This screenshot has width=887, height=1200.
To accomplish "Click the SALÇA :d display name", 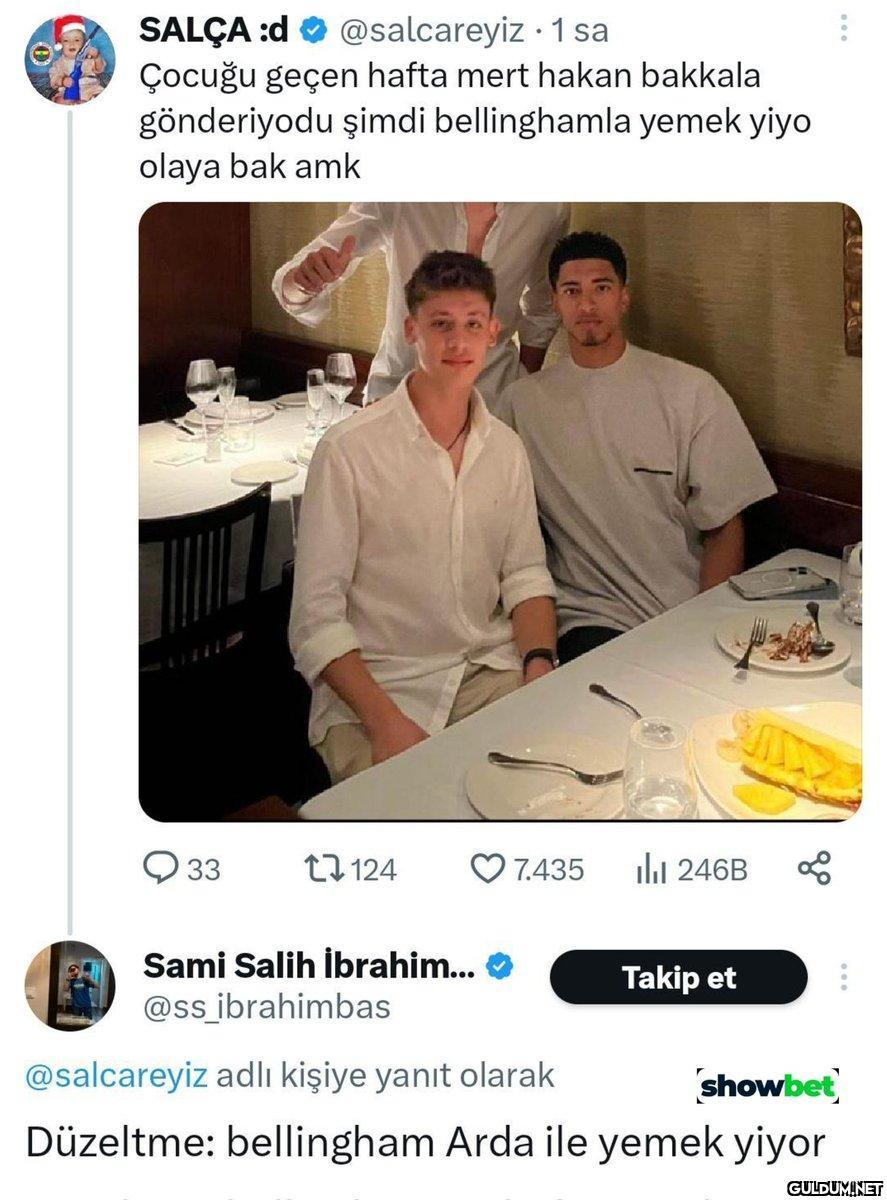I will tap(214, 31).
